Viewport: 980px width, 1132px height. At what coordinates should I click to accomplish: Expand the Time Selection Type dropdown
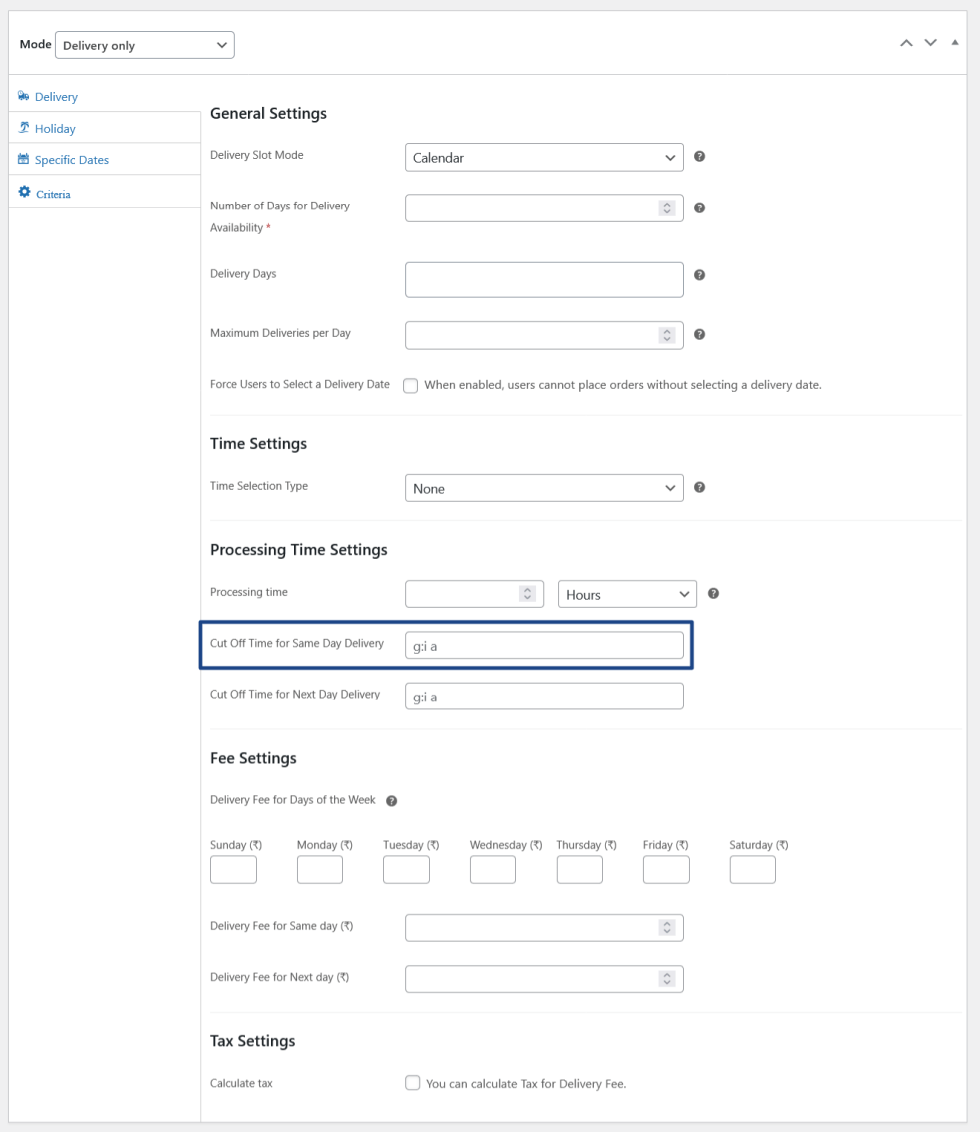pyautogui.click(x=544, y=488)
